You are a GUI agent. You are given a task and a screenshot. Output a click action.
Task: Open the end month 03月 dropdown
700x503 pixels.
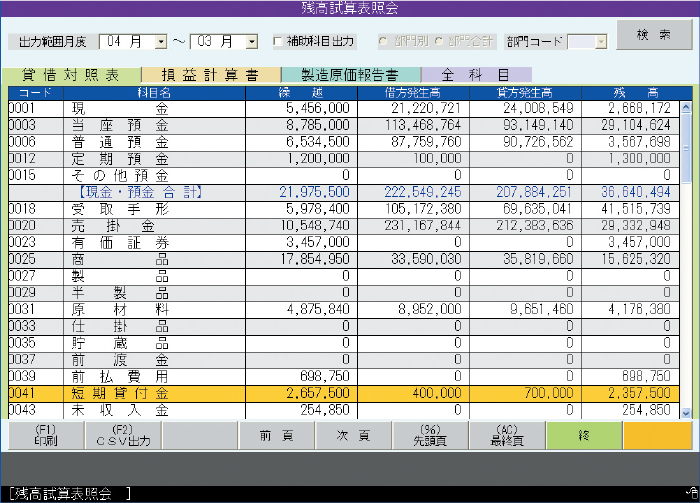pos(250,42)
